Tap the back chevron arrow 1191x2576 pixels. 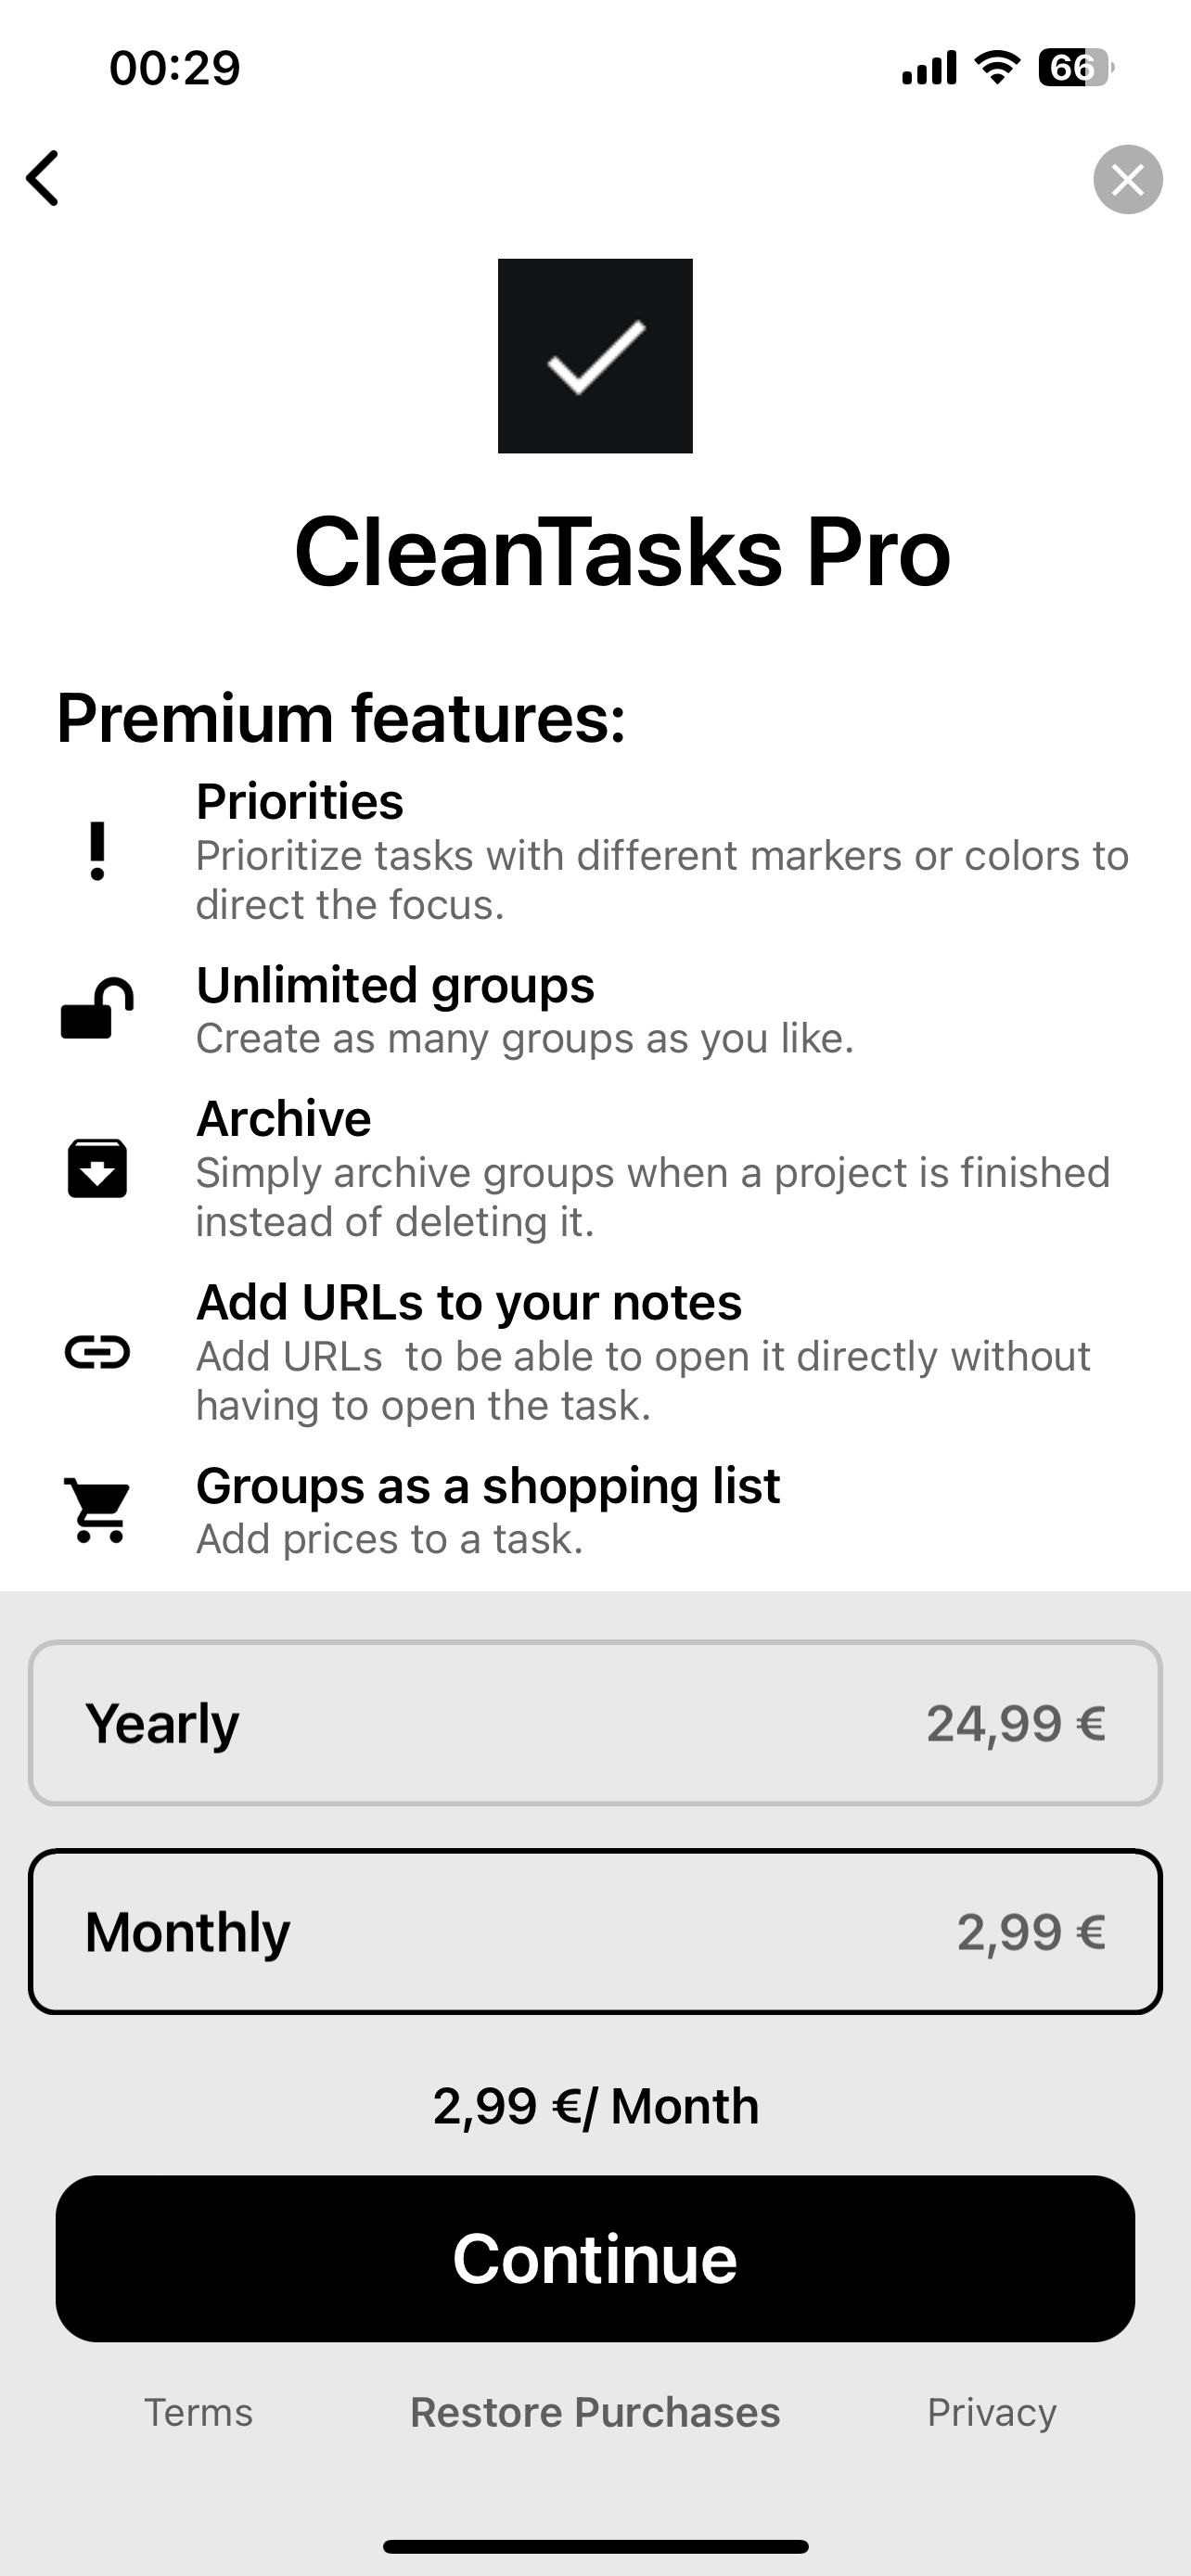[44, 179]
